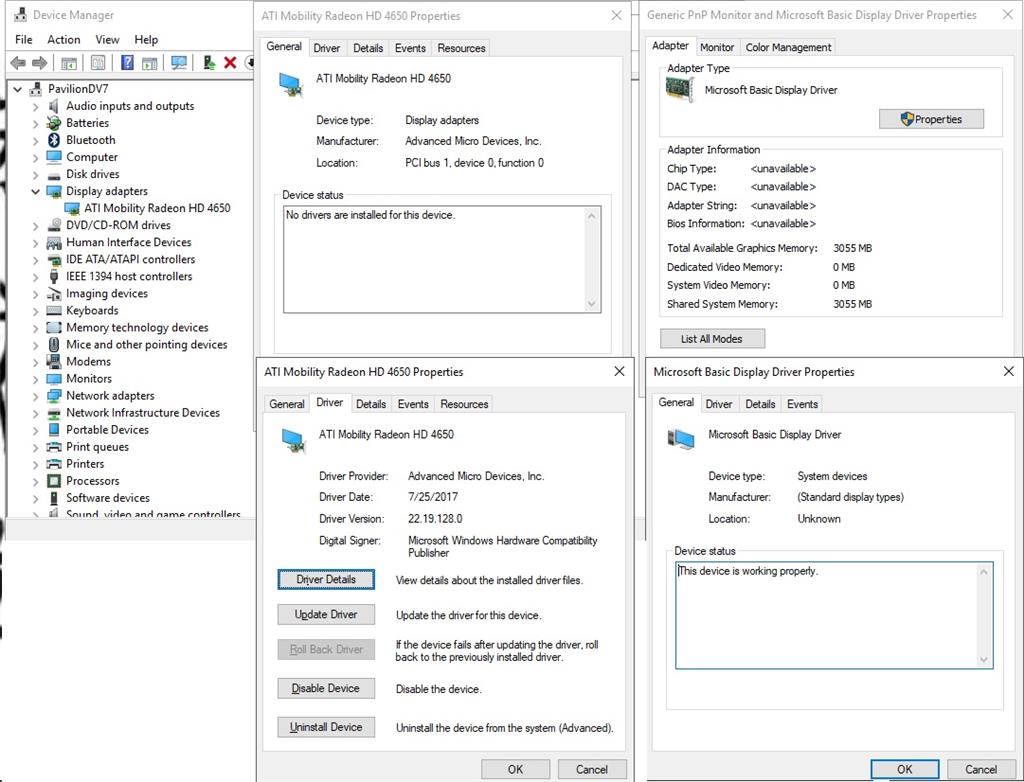Click the Update device driver toolbar icon

(209, 63)
